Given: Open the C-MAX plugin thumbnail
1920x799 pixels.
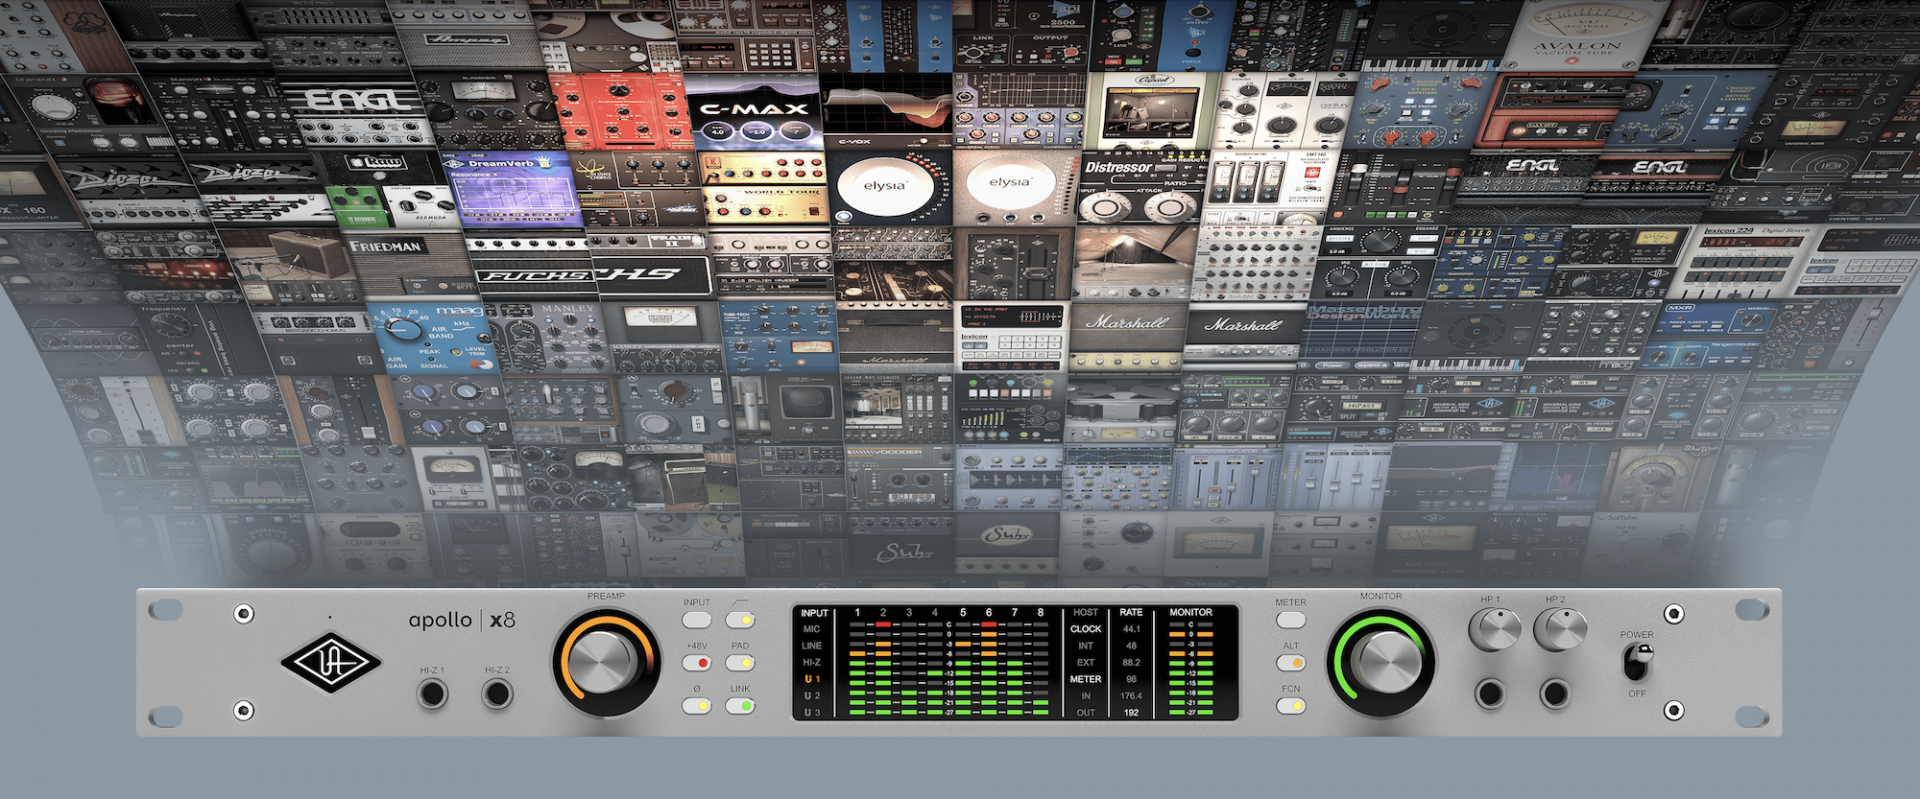Looking at the screenshot, I should [x=754, y=112].
